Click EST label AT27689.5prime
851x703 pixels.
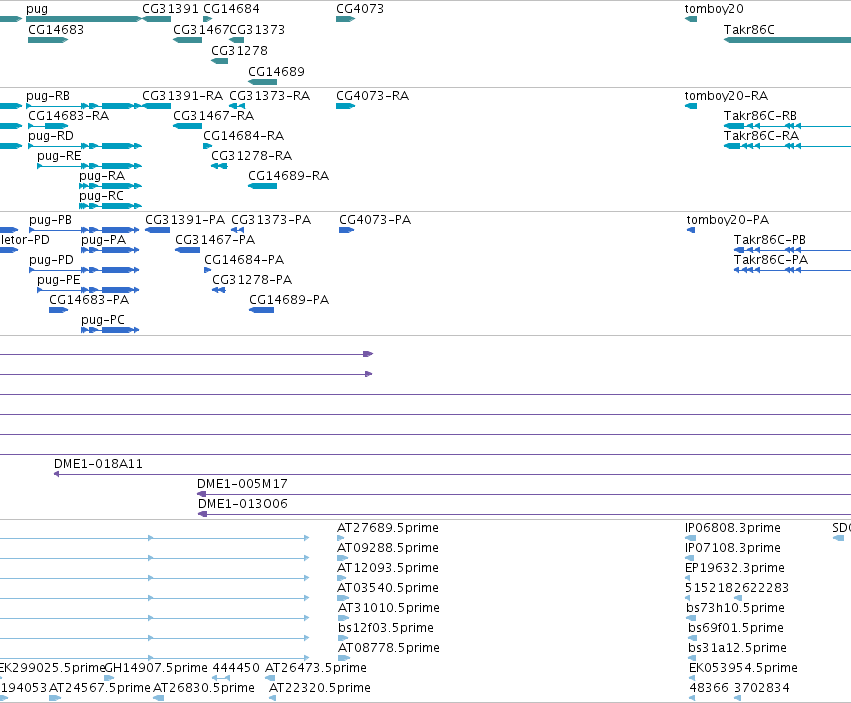point(388,528)
